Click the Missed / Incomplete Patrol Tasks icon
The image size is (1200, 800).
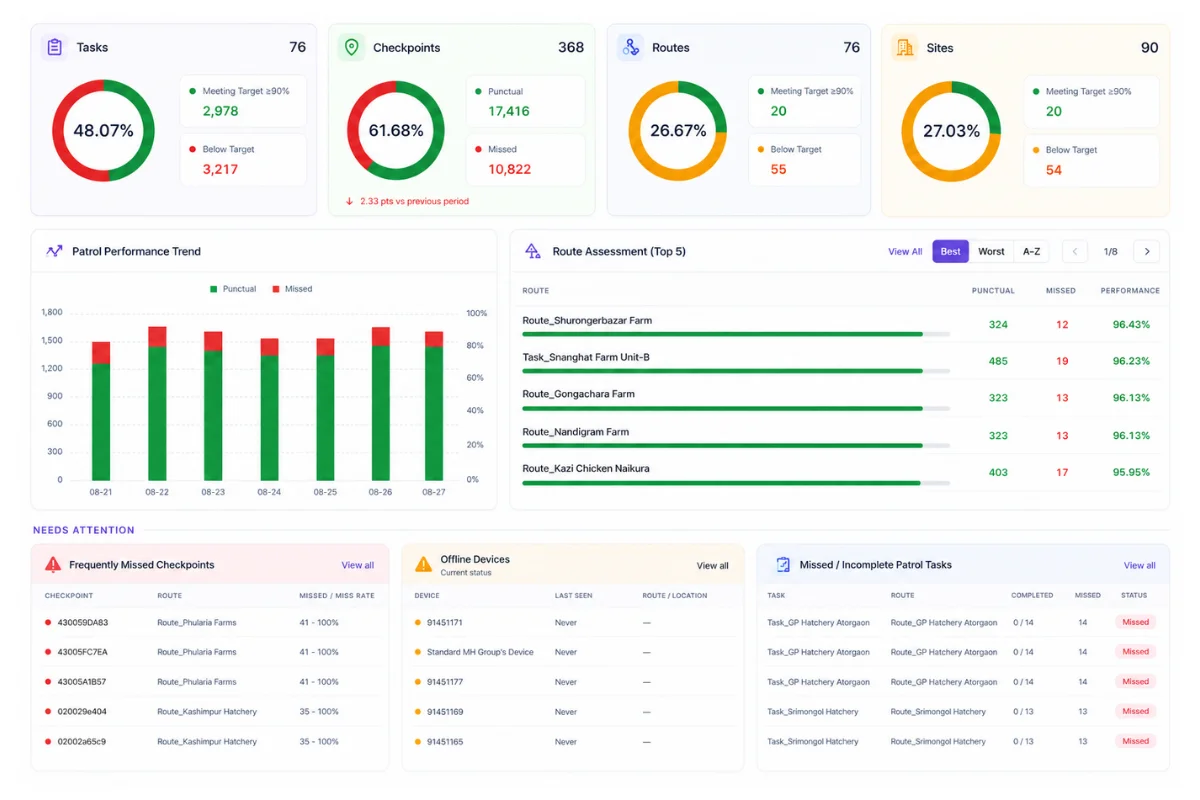pos(783,564)
